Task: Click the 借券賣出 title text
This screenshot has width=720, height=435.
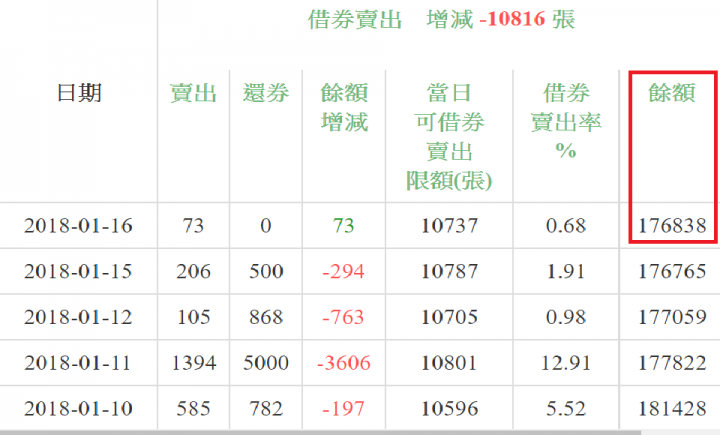Action: pos(354,20)
